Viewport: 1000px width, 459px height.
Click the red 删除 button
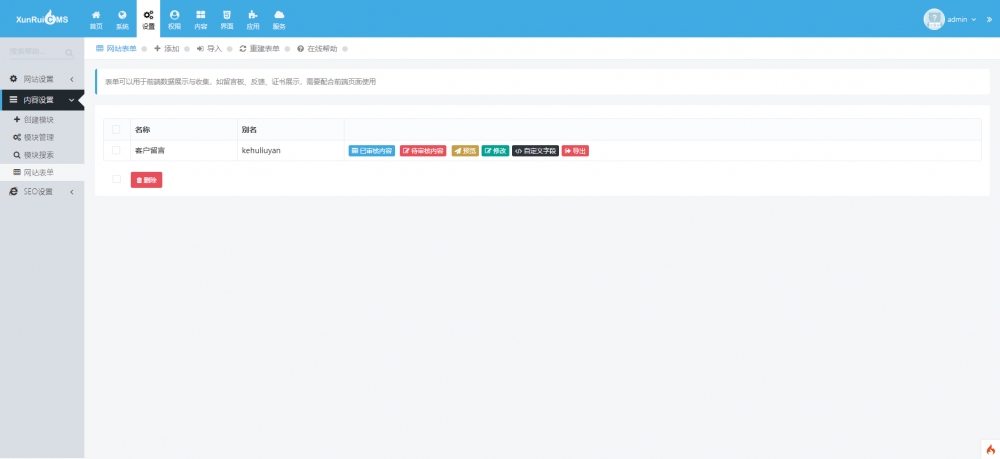click(x=147, y=180)
